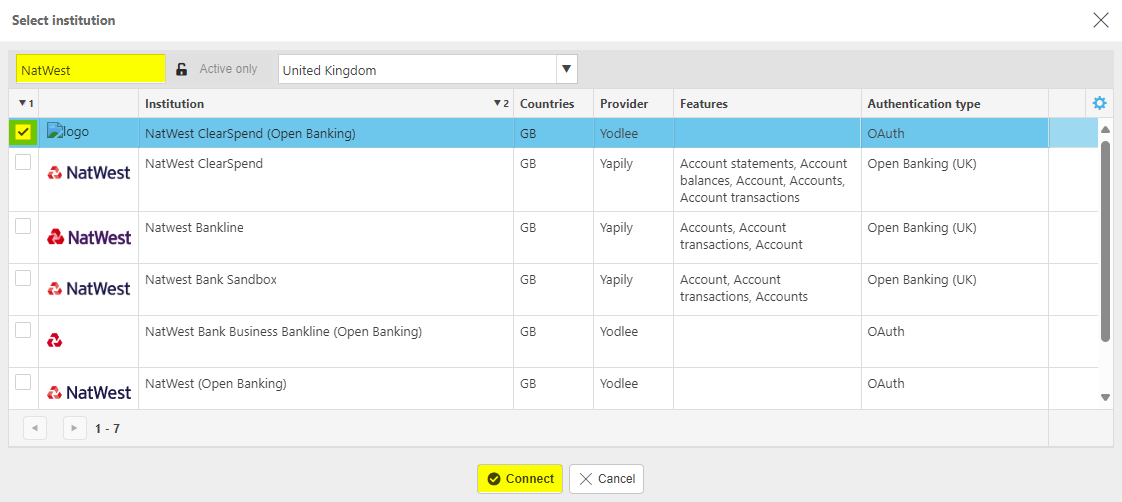Sort by the Institution column header

coord(326,104)
